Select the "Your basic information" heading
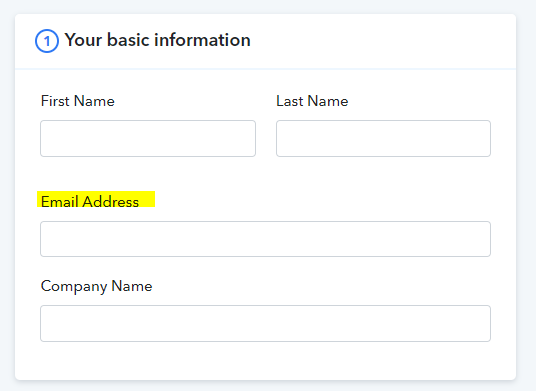Image resolution: width=536 pixels, height=391 pixels. 158,40
